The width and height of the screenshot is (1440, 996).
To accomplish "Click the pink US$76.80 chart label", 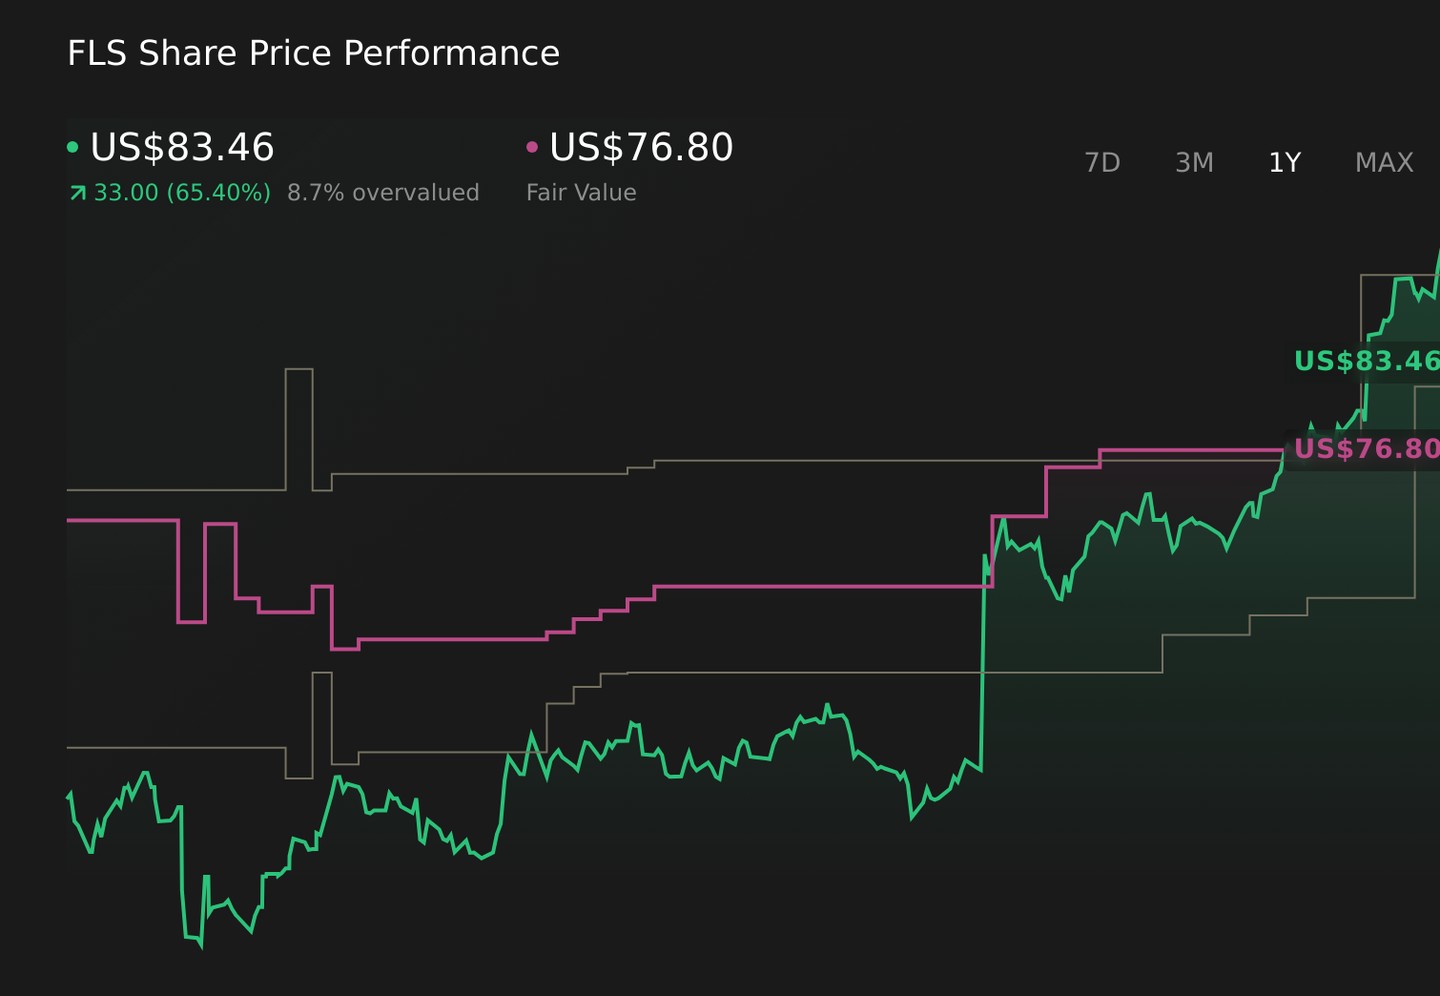I will pyautogui.click(x=1366, y=448).
